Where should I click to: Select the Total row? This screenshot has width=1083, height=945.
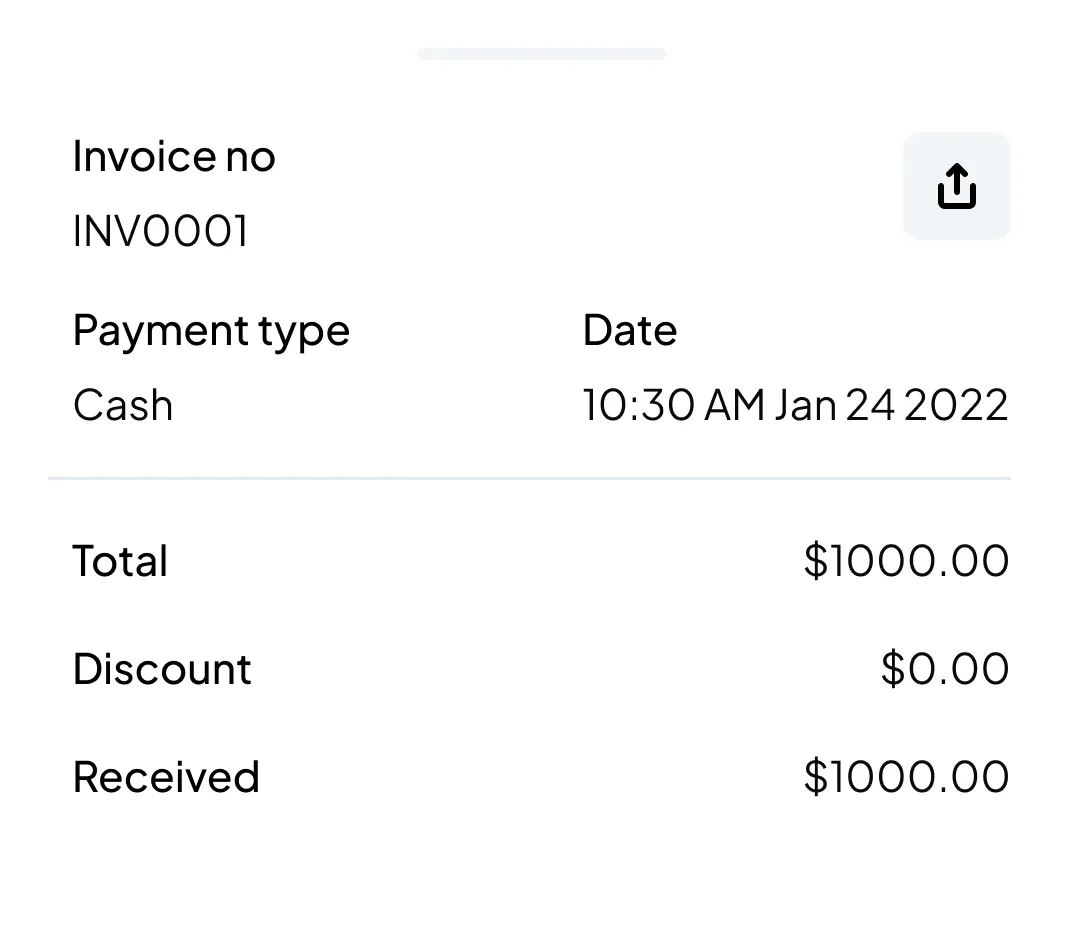[x=120, y=560]
